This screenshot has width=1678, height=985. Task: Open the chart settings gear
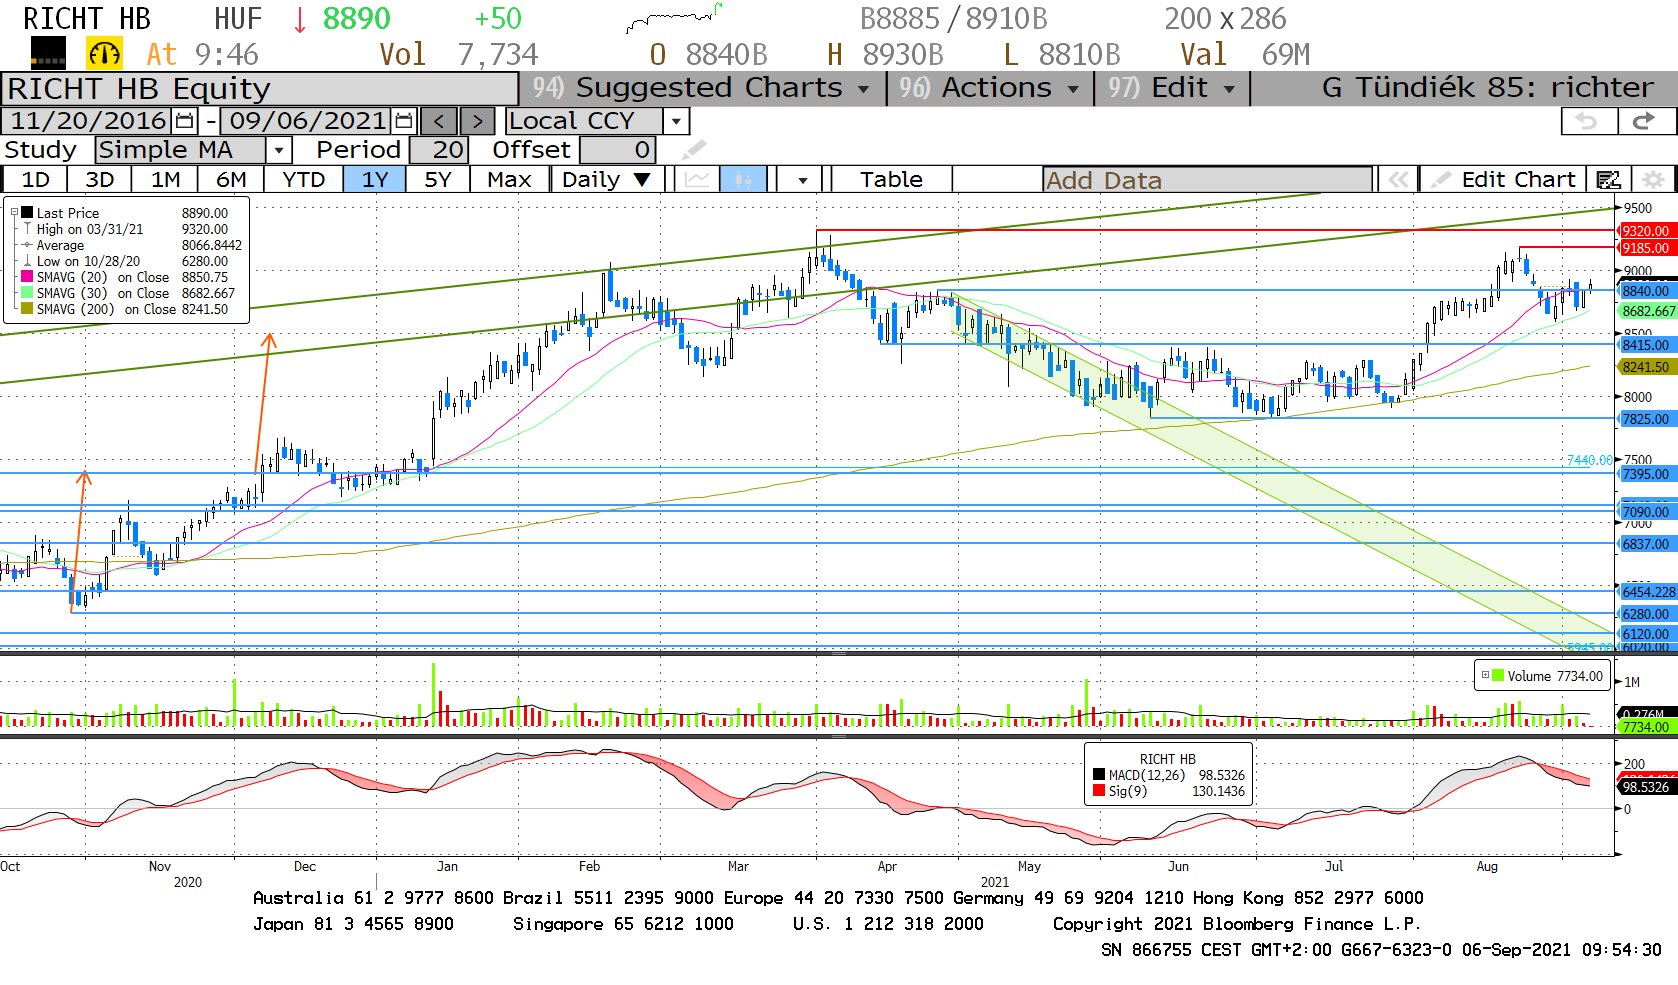click(x=1654, y=180)
